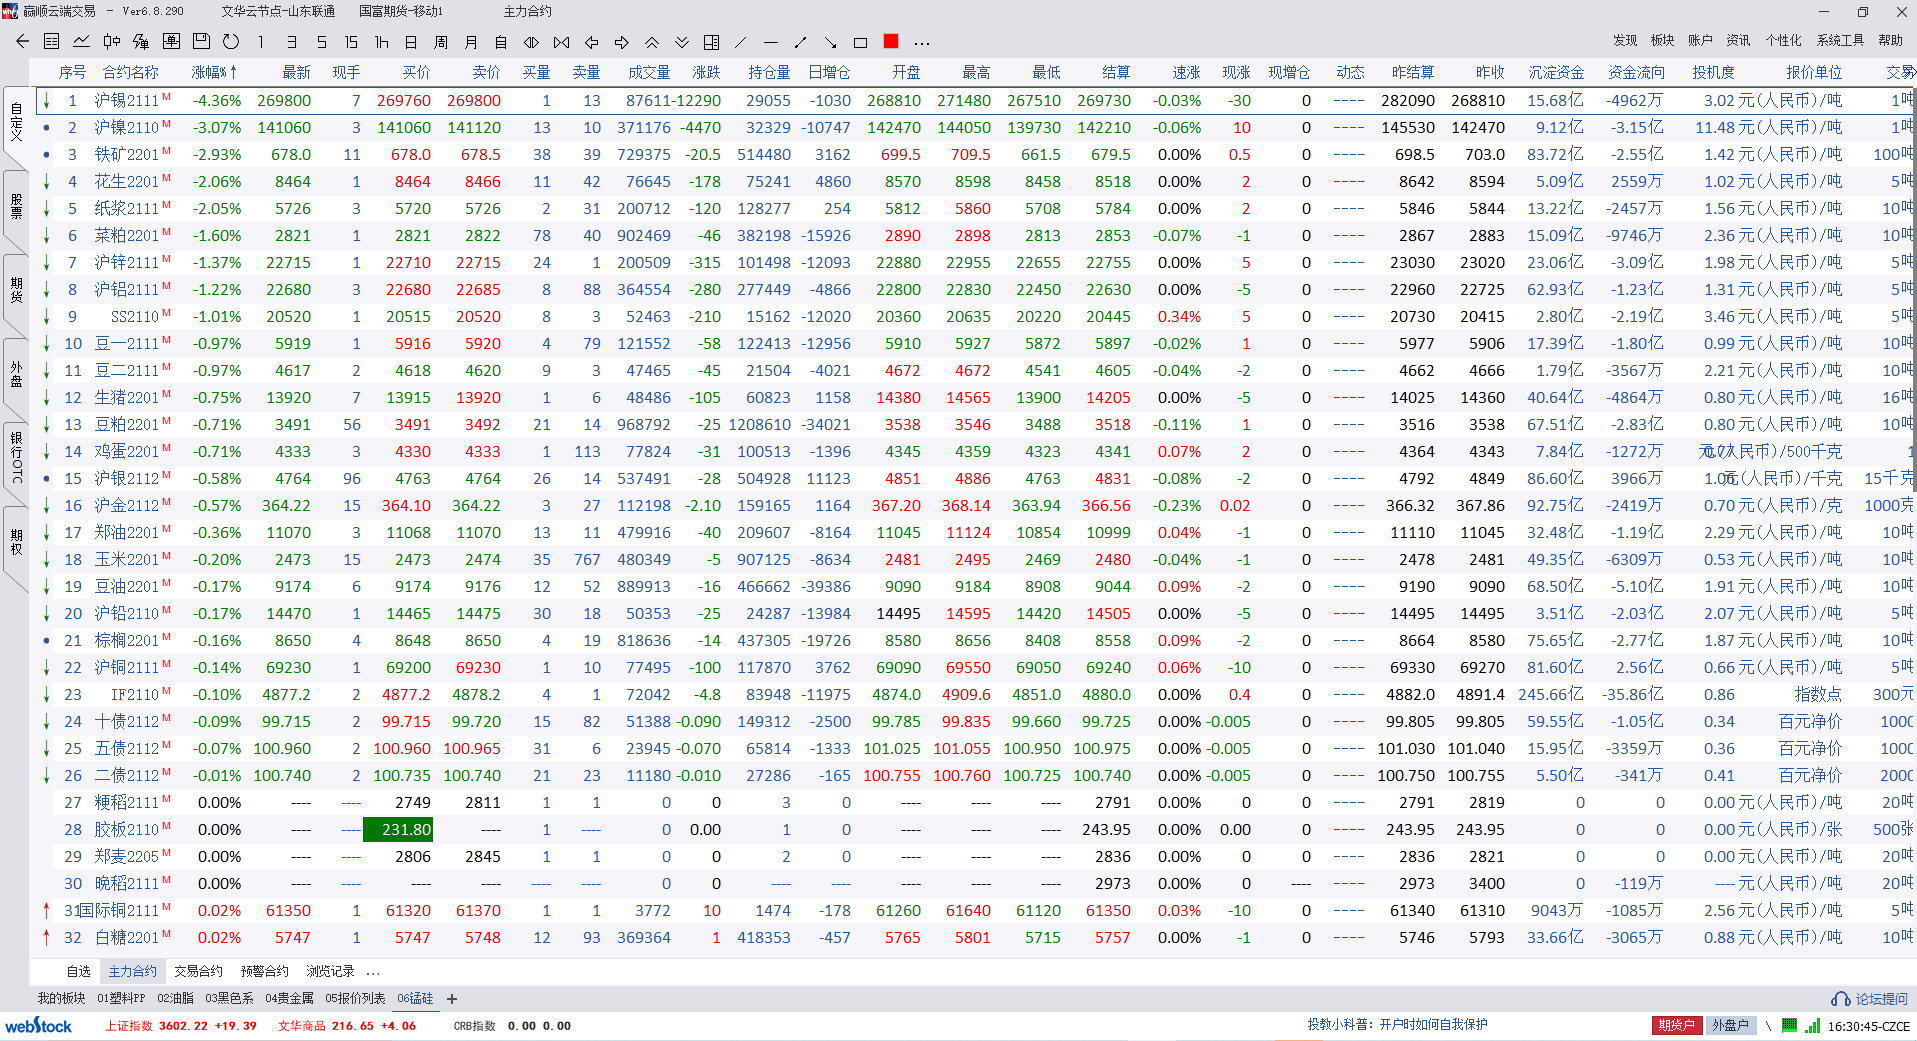Click the hollow right arrow icon
1917x1041 pixels.
(x=621, y=42)
